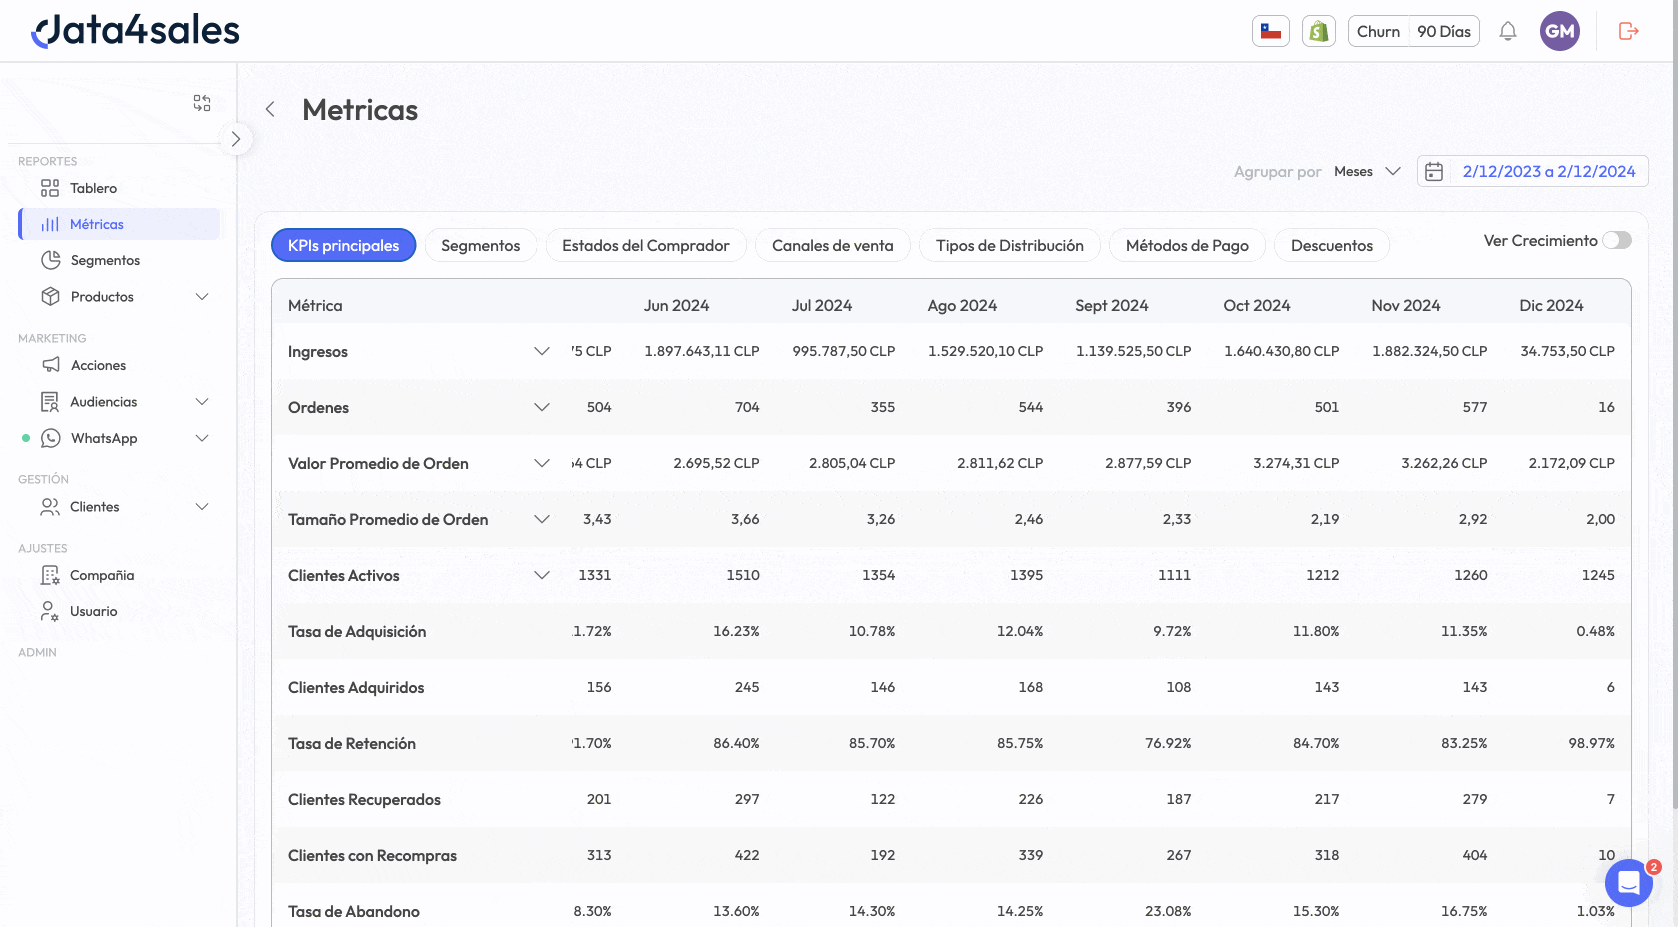Toggle the Ver Crecimiento switch
The image size is (1678, 927).
pyautogui.click(x=1616, y=240)
